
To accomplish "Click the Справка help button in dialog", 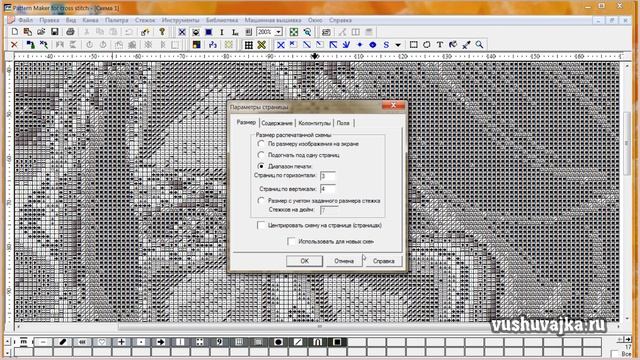I will pos(384,261).
